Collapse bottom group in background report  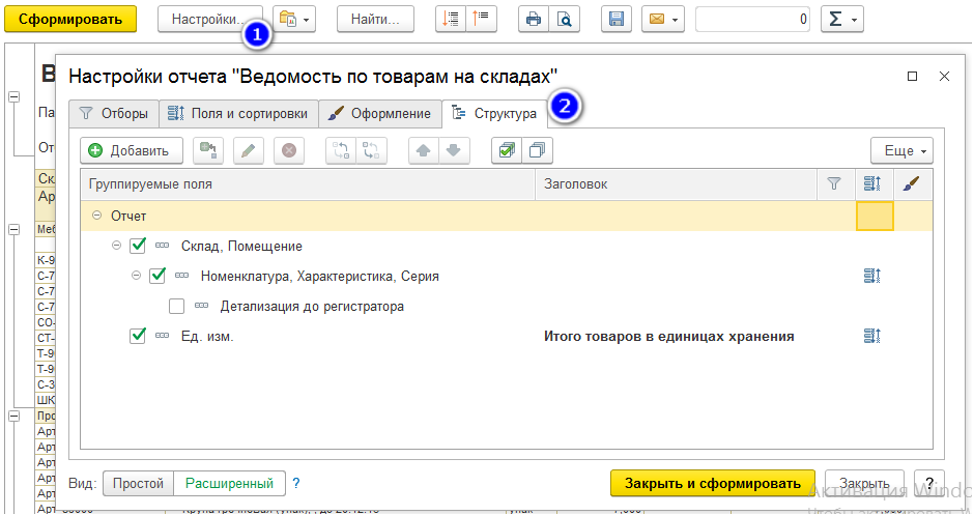14,416
